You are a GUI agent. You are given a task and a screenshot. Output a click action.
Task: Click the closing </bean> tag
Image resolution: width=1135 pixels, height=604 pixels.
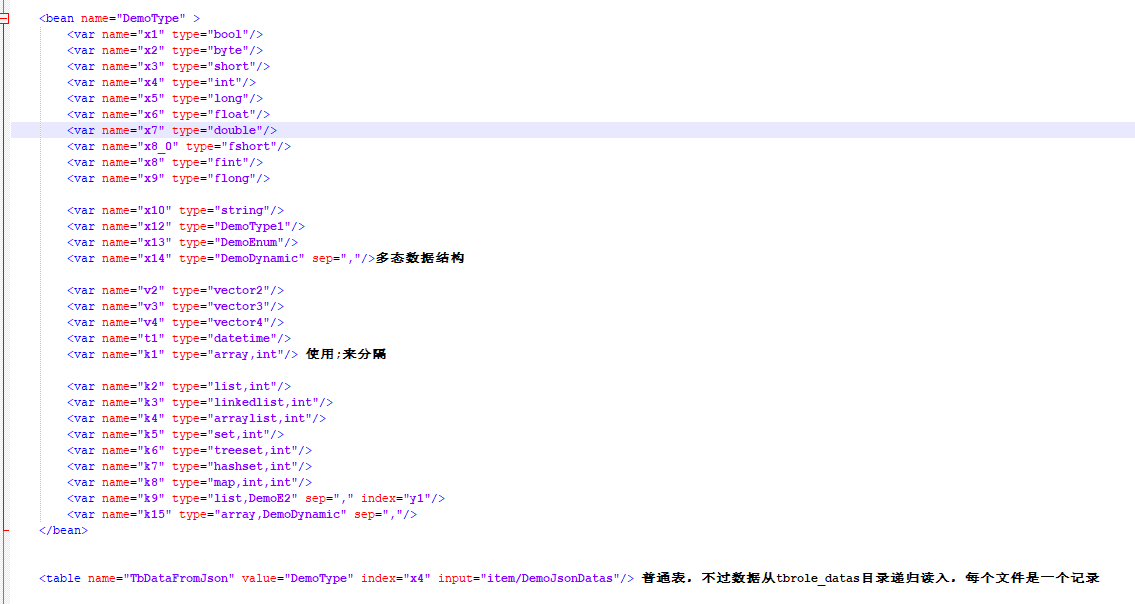[63, 530]
